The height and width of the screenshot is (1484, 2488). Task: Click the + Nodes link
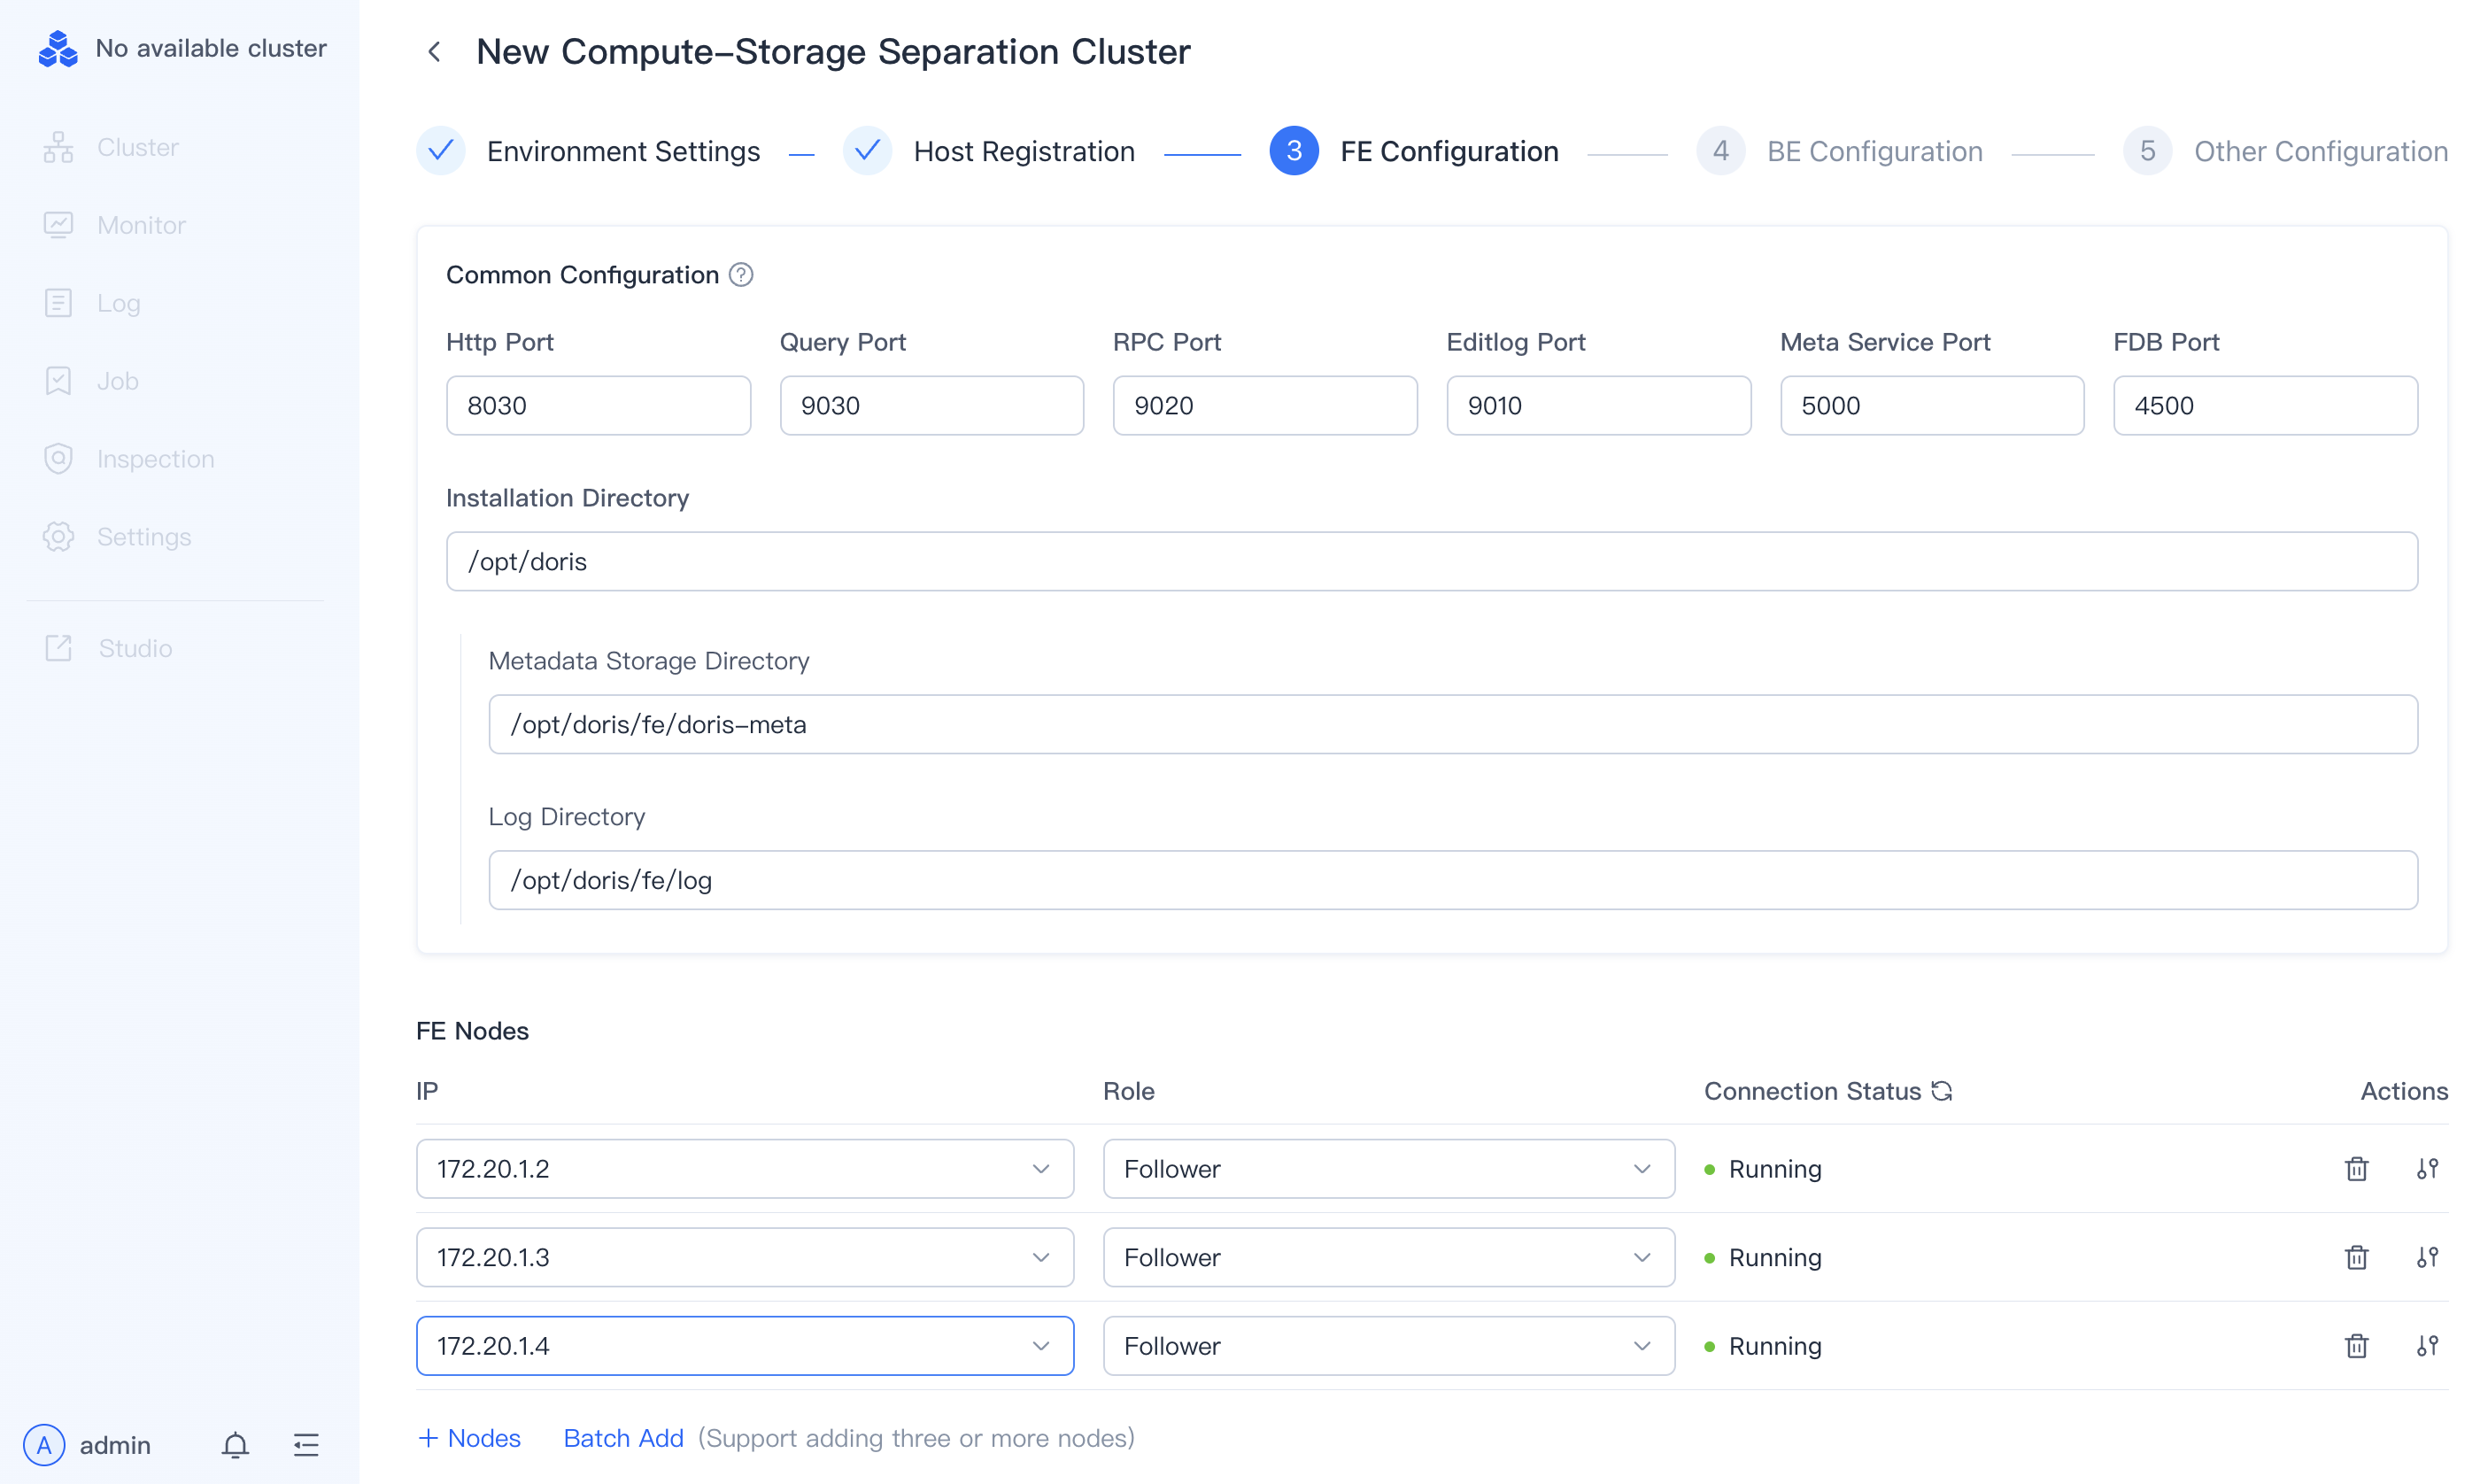(469, 1438)
